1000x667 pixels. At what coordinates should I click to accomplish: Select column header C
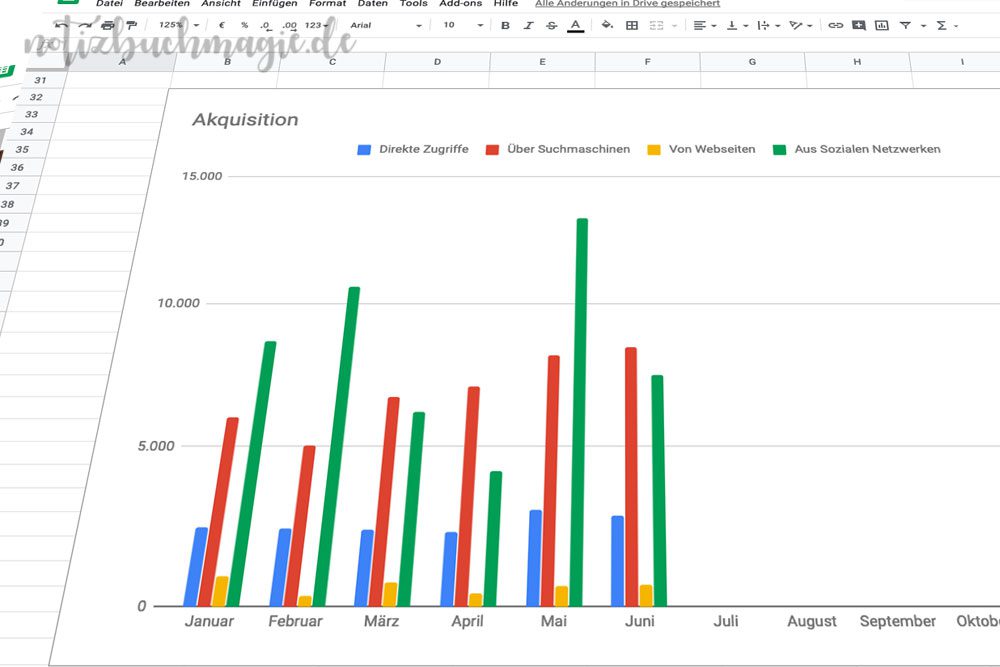point(332,61)
